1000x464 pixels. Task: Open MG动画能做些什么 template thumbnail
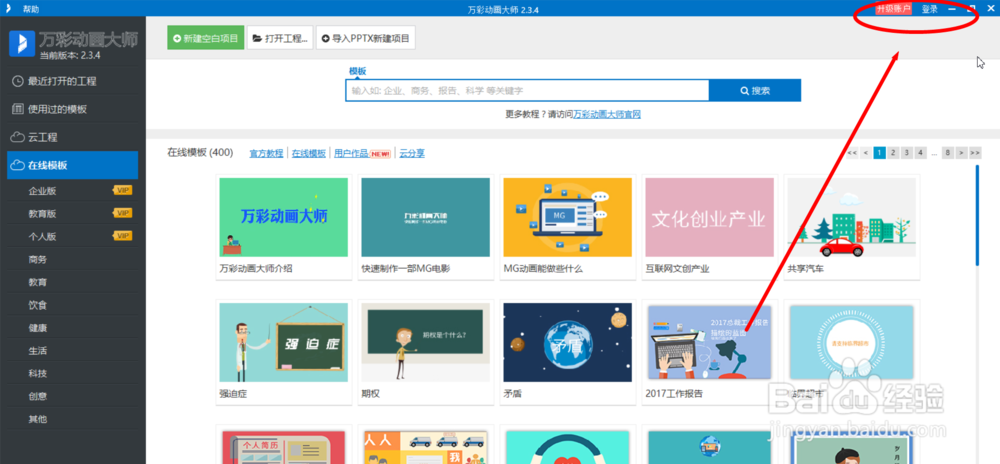pos(568,217)
